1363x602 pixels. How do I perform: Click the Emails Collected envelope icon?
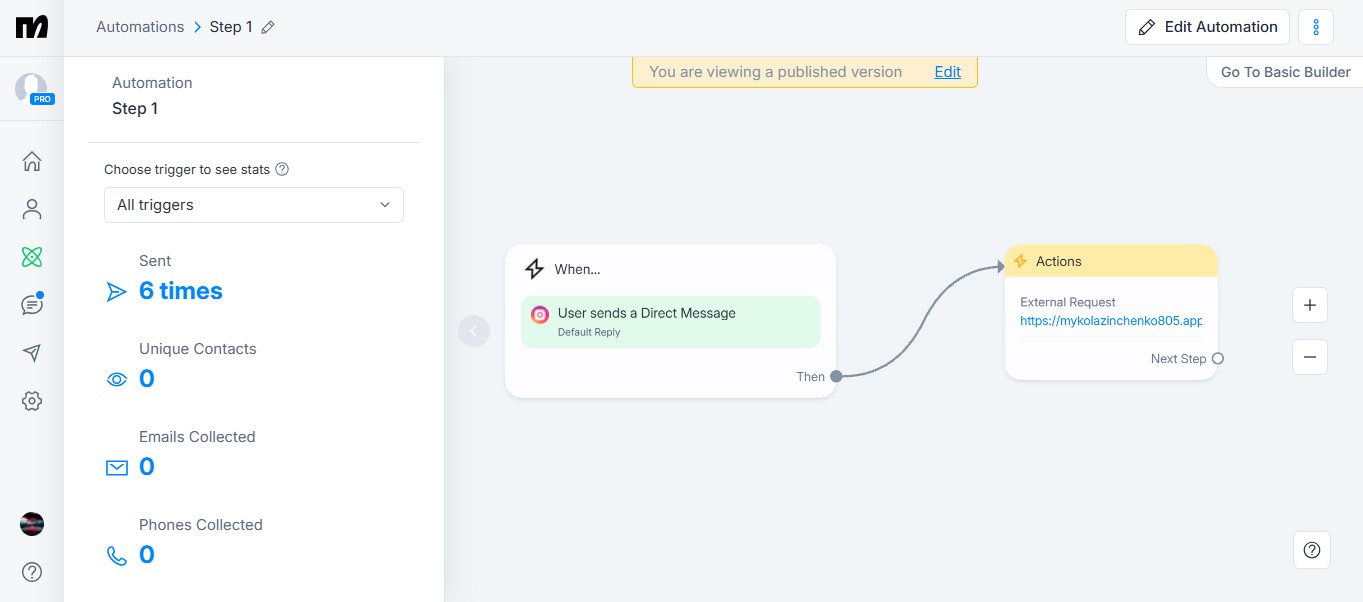coord(117,467)
